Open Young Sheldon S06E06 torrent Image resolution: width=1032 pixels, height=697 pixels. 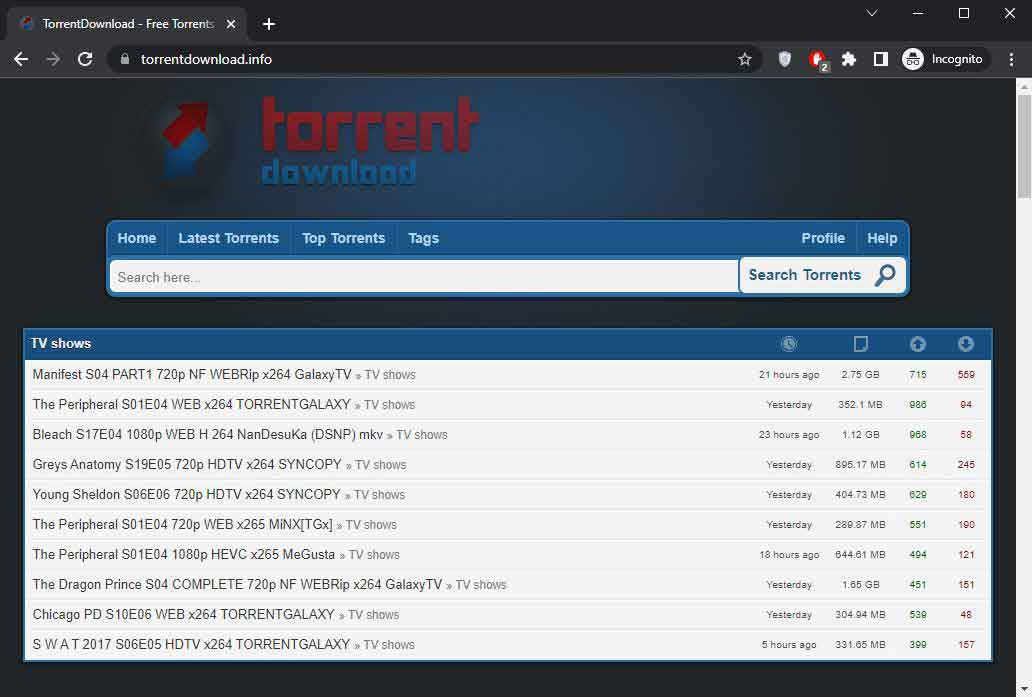[x=186, y=494]
